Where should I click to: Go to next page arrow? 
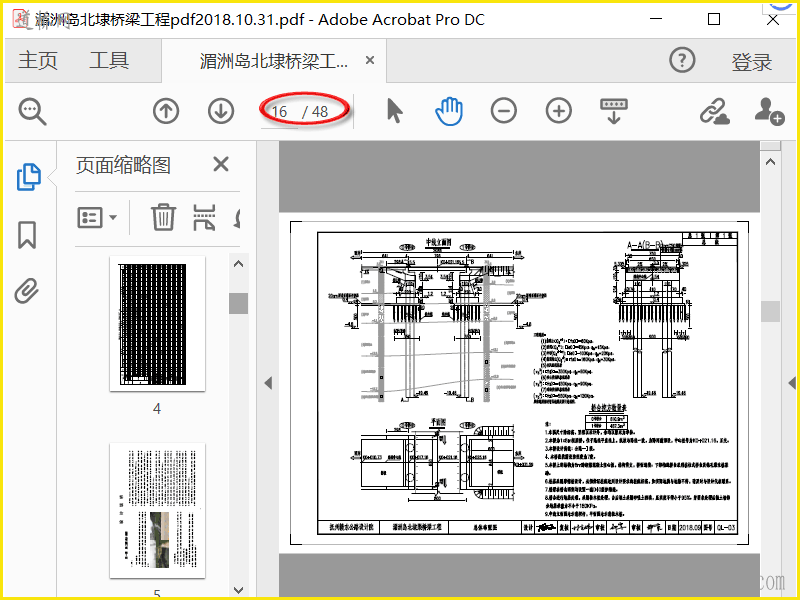221,111
